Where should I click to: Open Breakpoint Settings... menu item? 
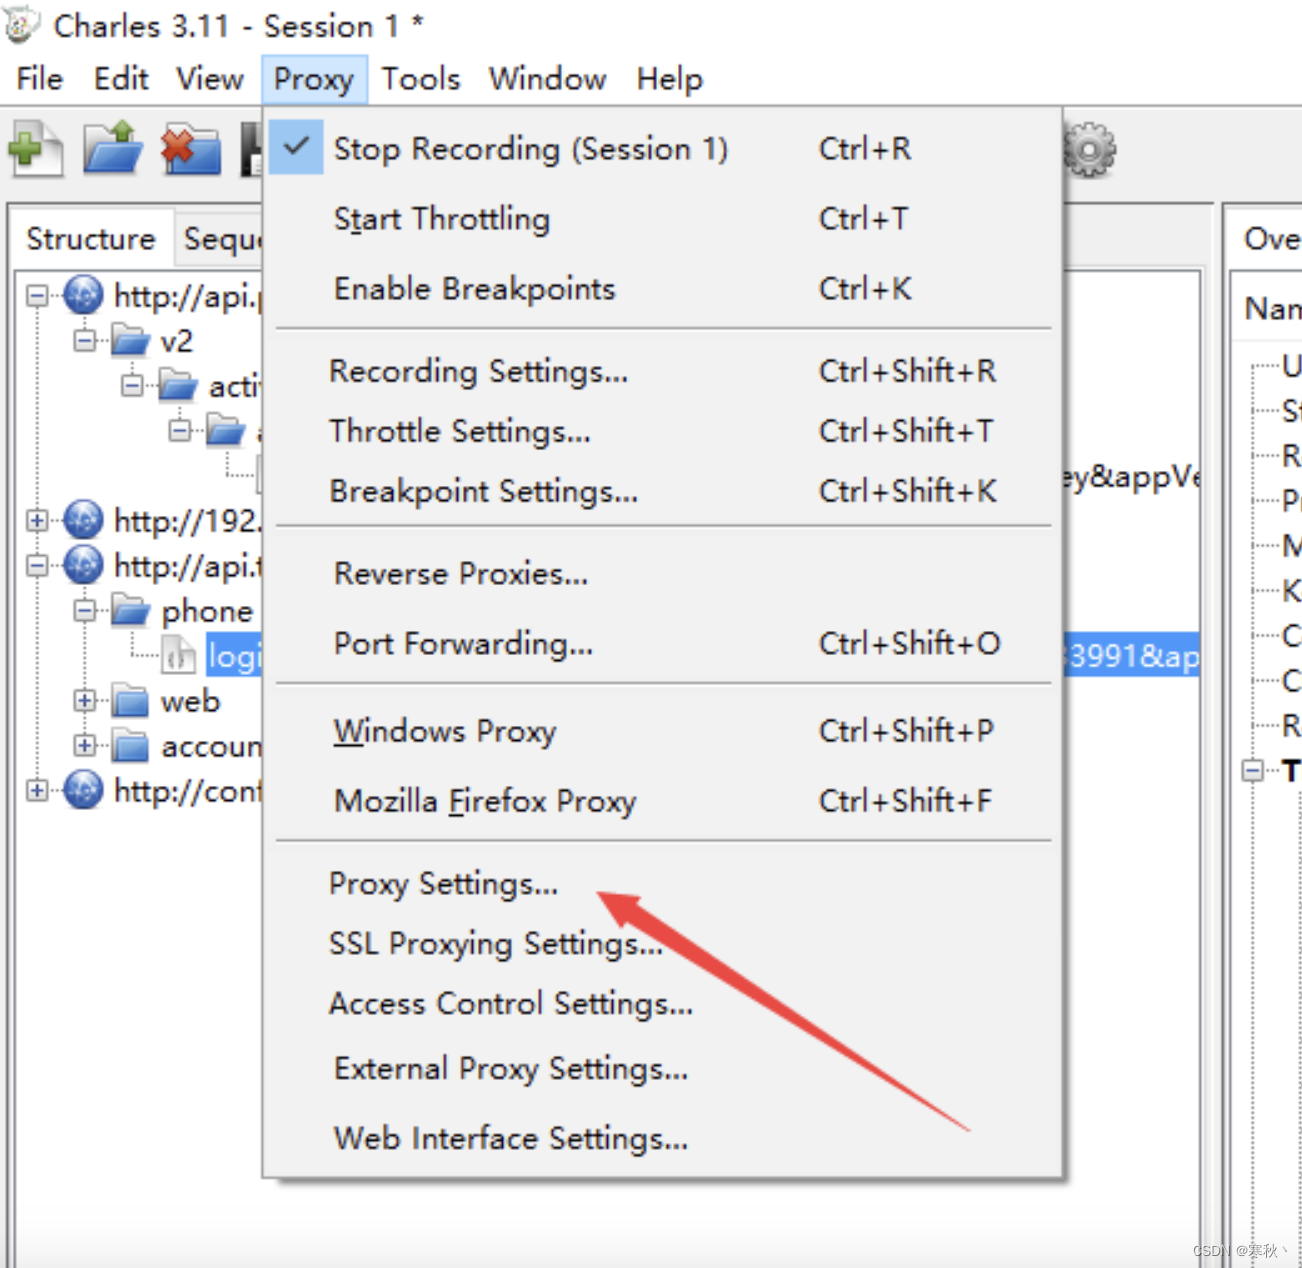click(x=662, y=491)
